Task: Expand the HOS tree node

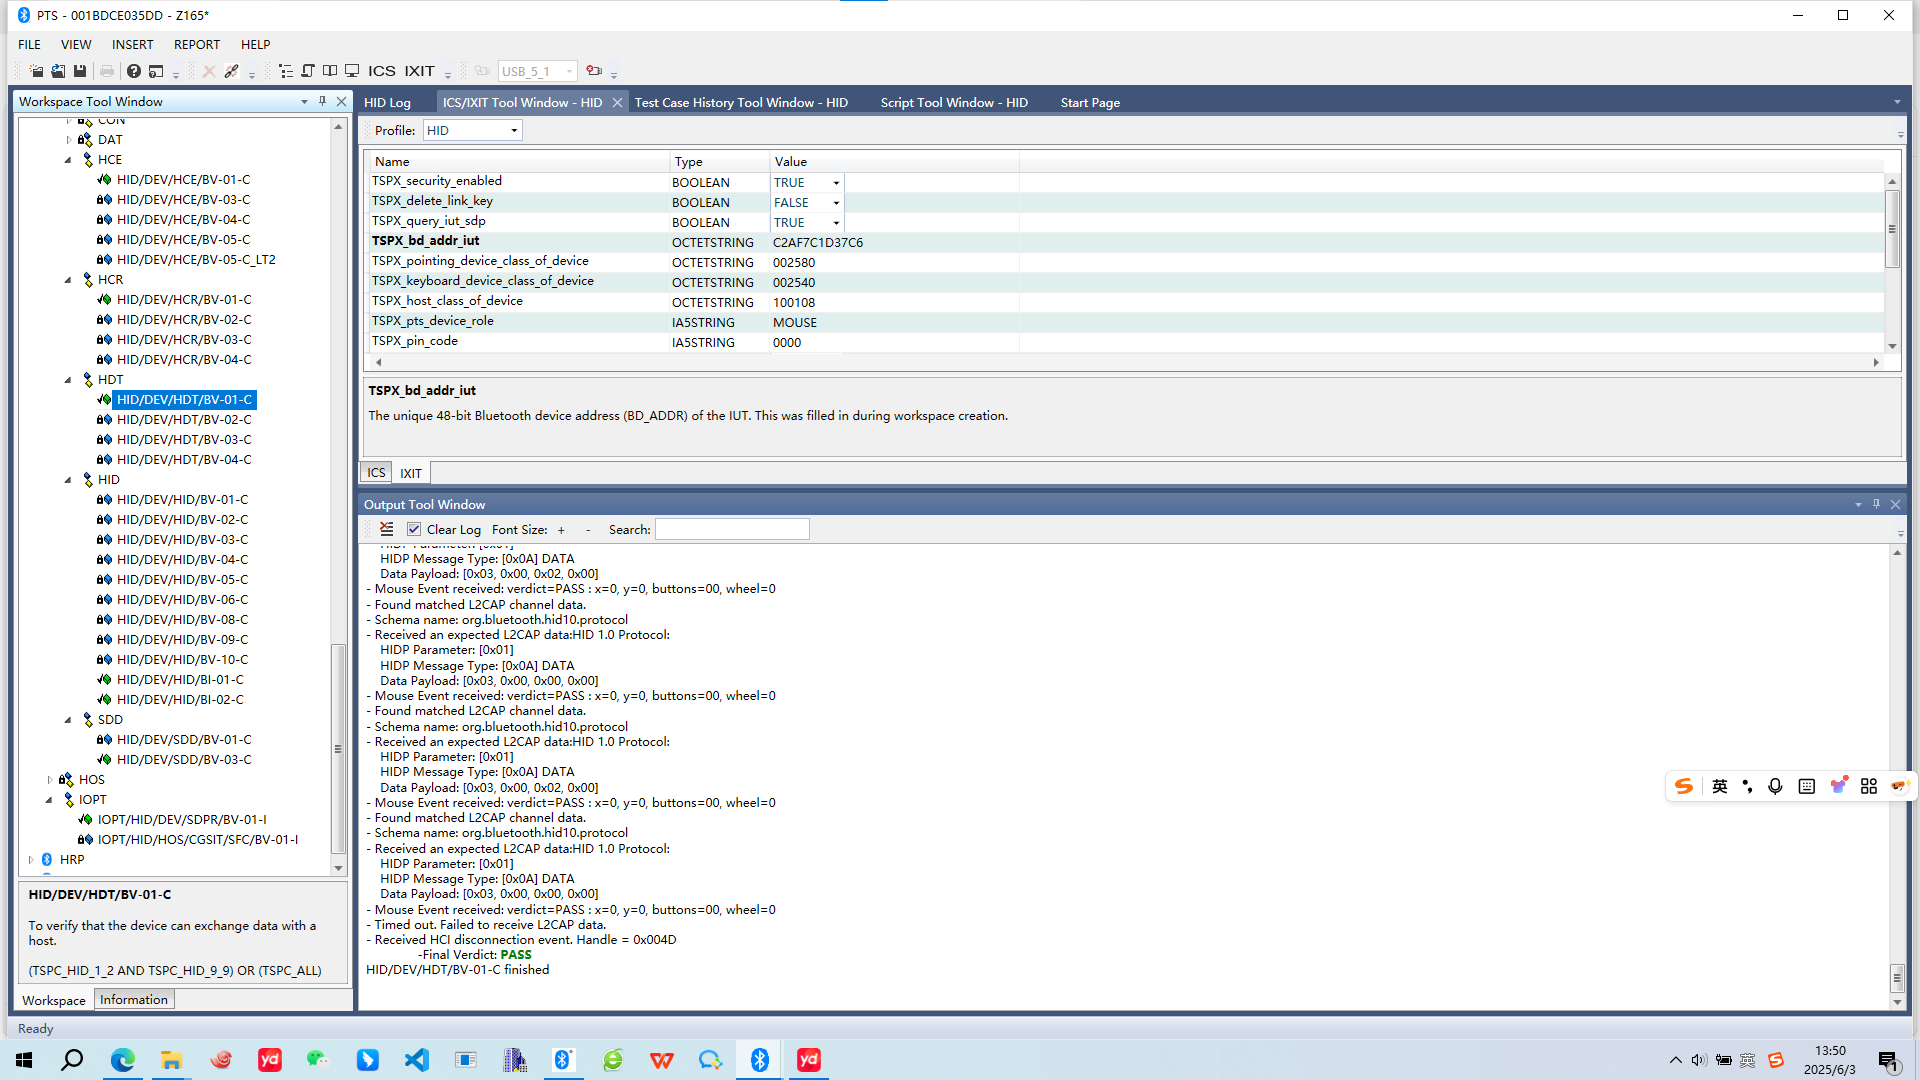Action: tap(49, 780)
